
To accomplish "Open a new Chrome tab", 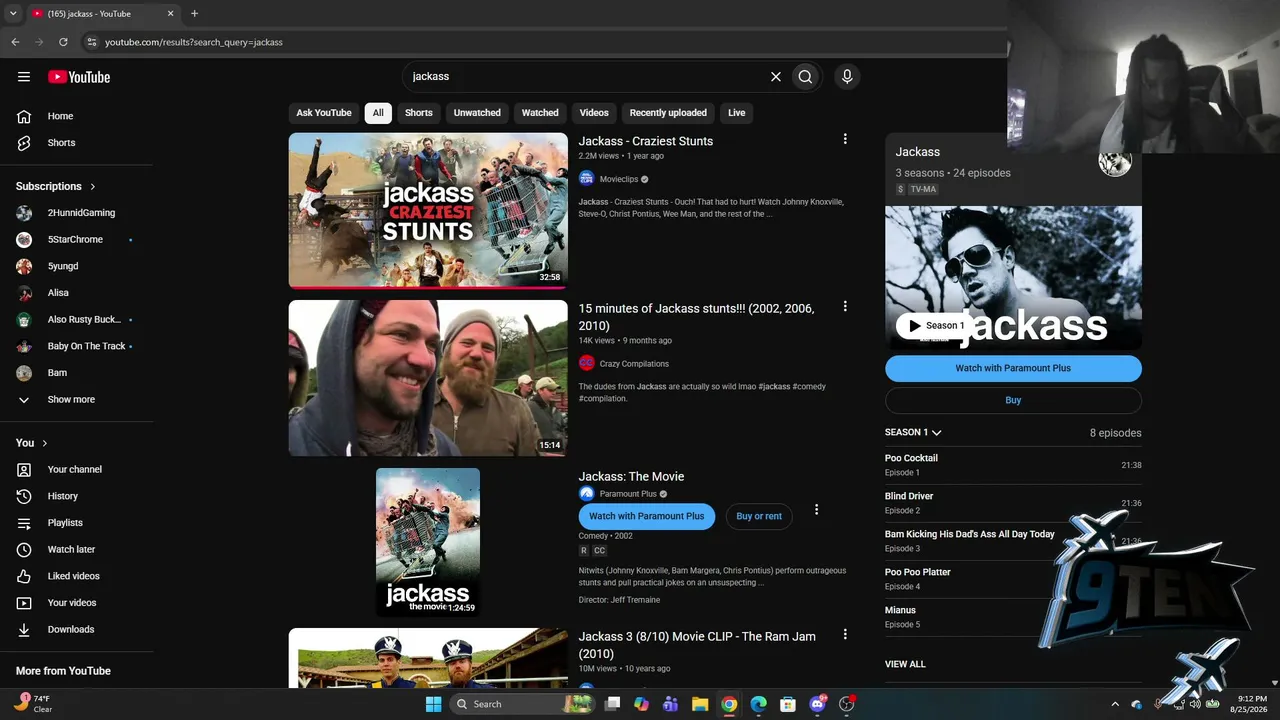I will (194, 14).
